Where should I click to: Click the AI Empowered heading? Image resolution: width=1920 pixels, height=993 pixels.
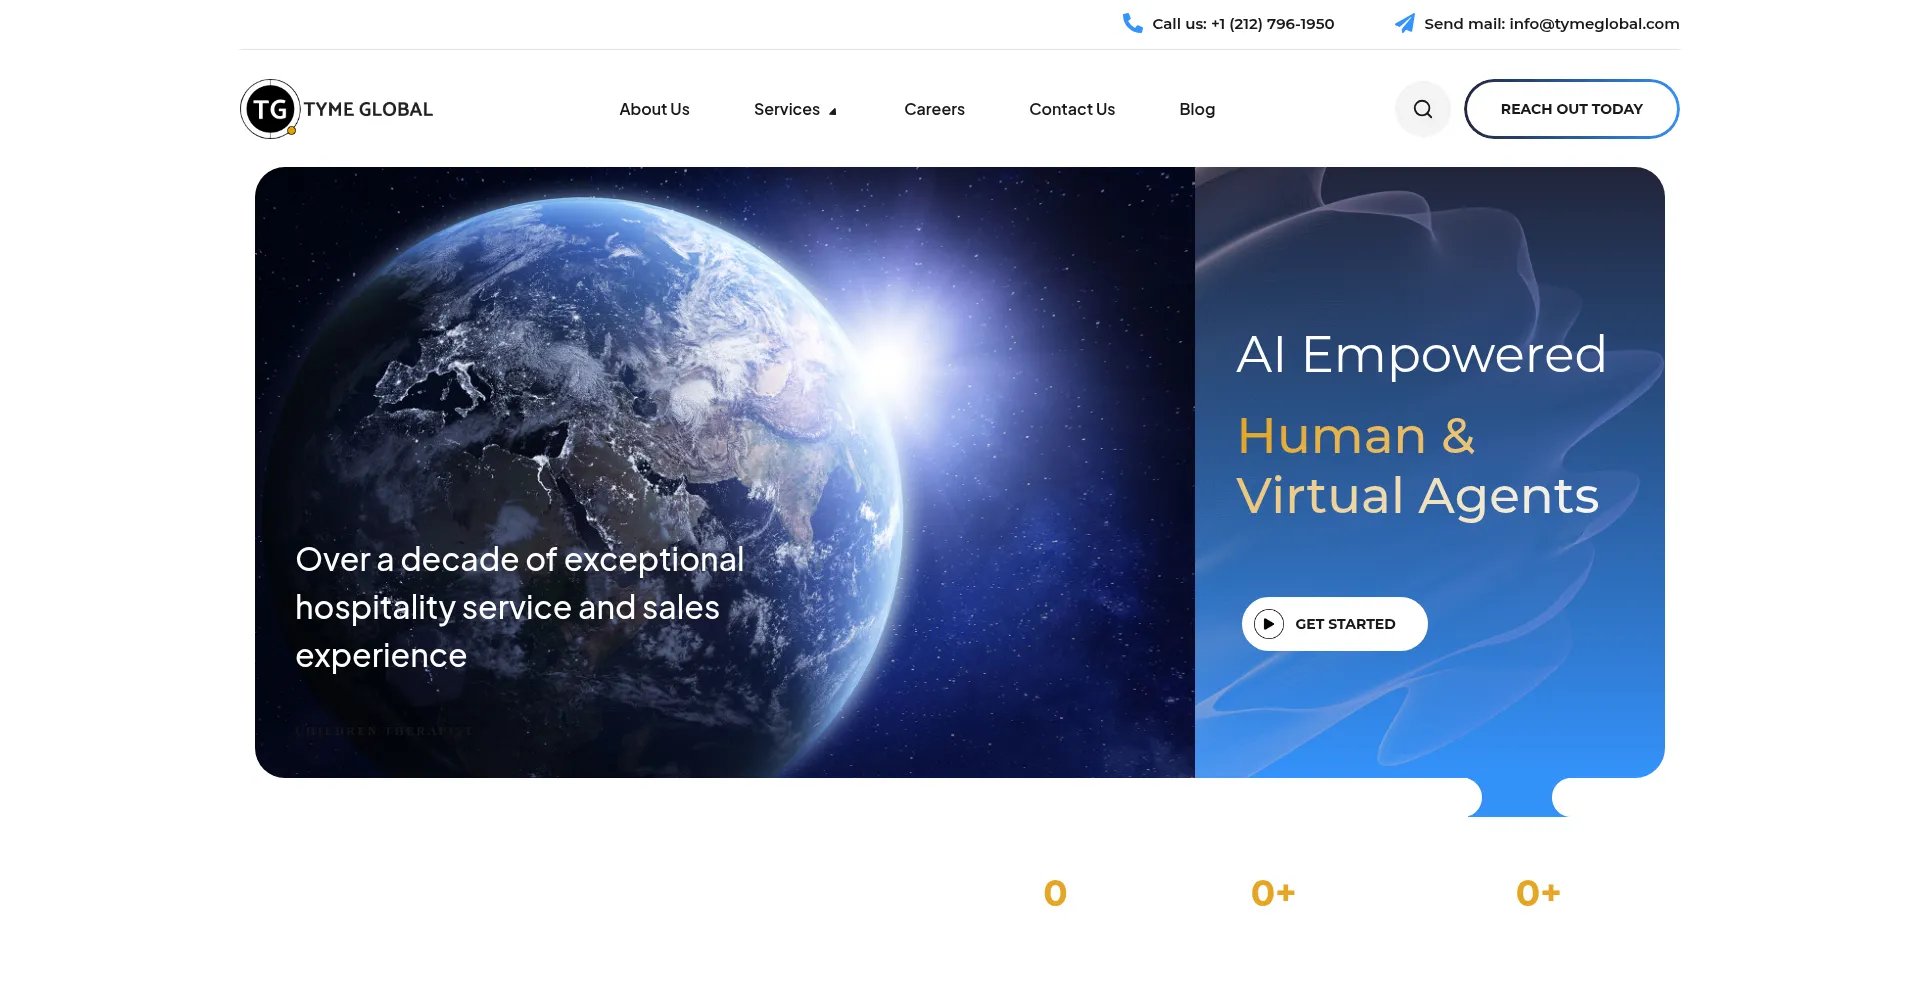point(1421,354)
